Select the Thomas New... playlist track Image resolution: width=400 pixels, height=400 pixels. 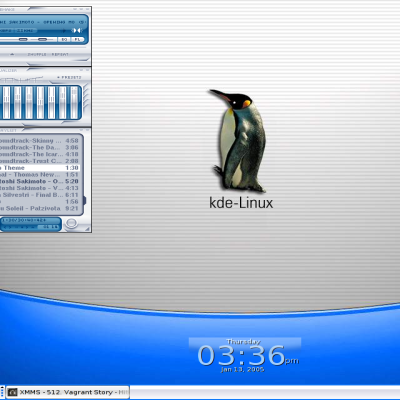point(39,175)
